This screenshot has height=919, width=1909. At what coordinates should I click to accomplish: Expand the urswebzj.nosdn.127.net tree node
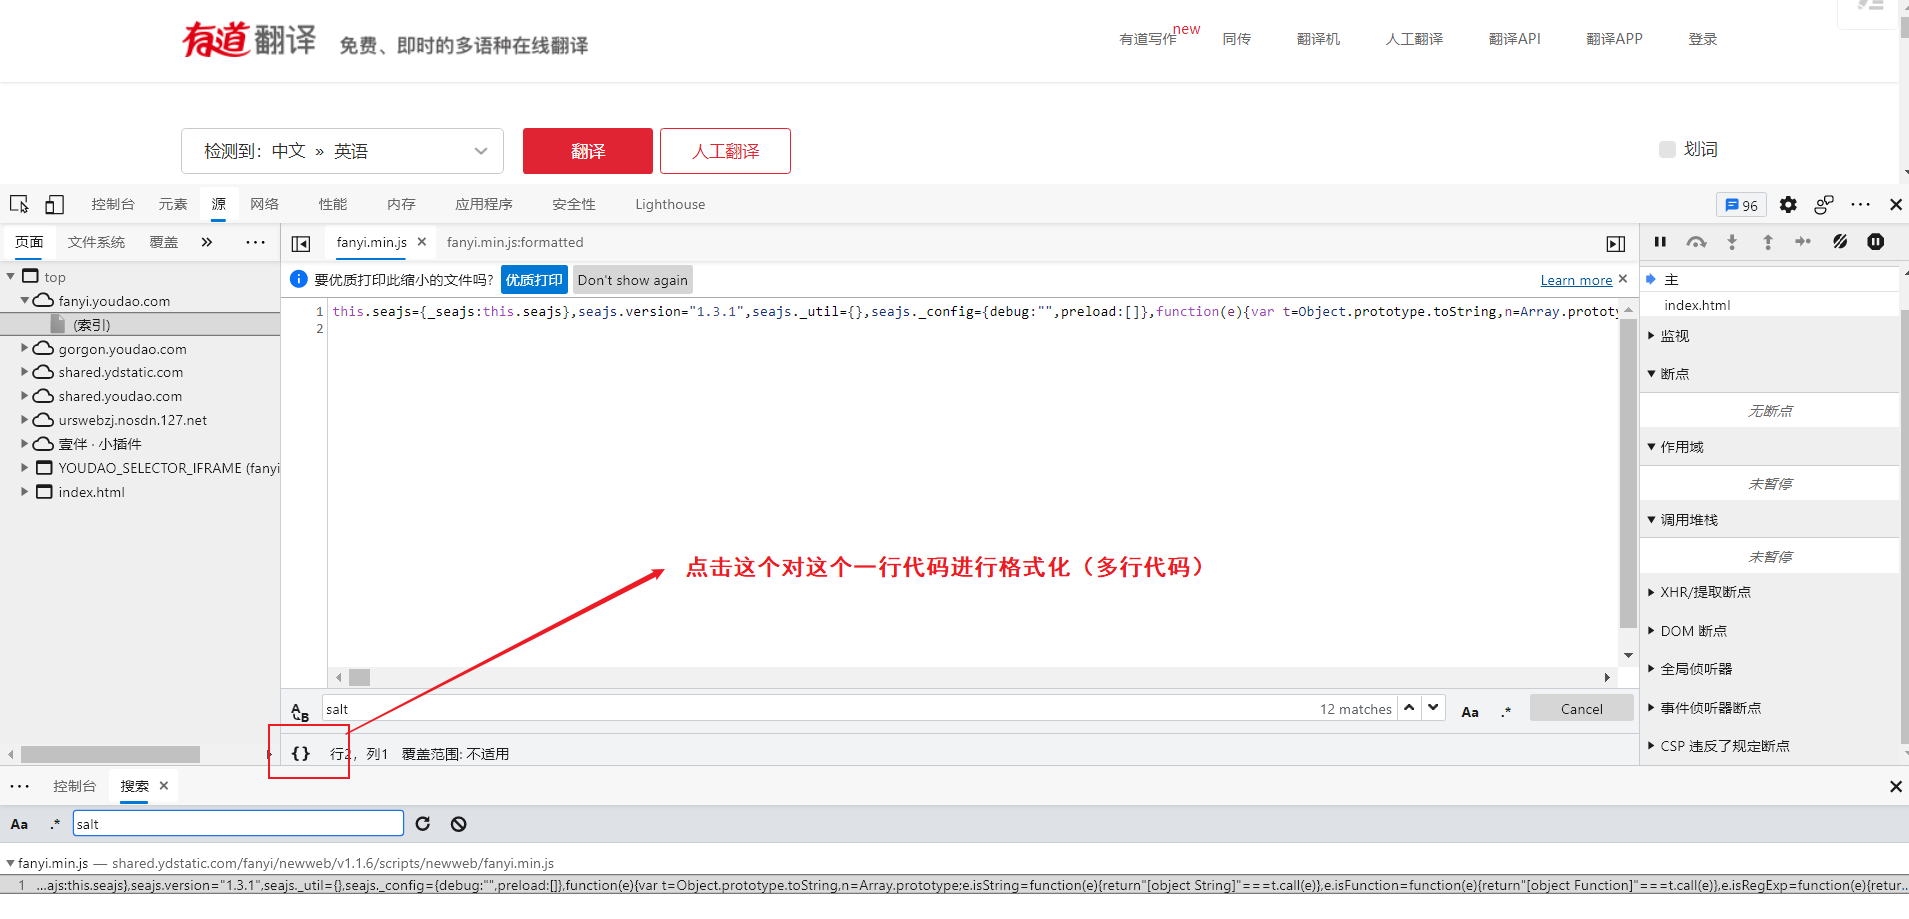(x=25, y=420)
